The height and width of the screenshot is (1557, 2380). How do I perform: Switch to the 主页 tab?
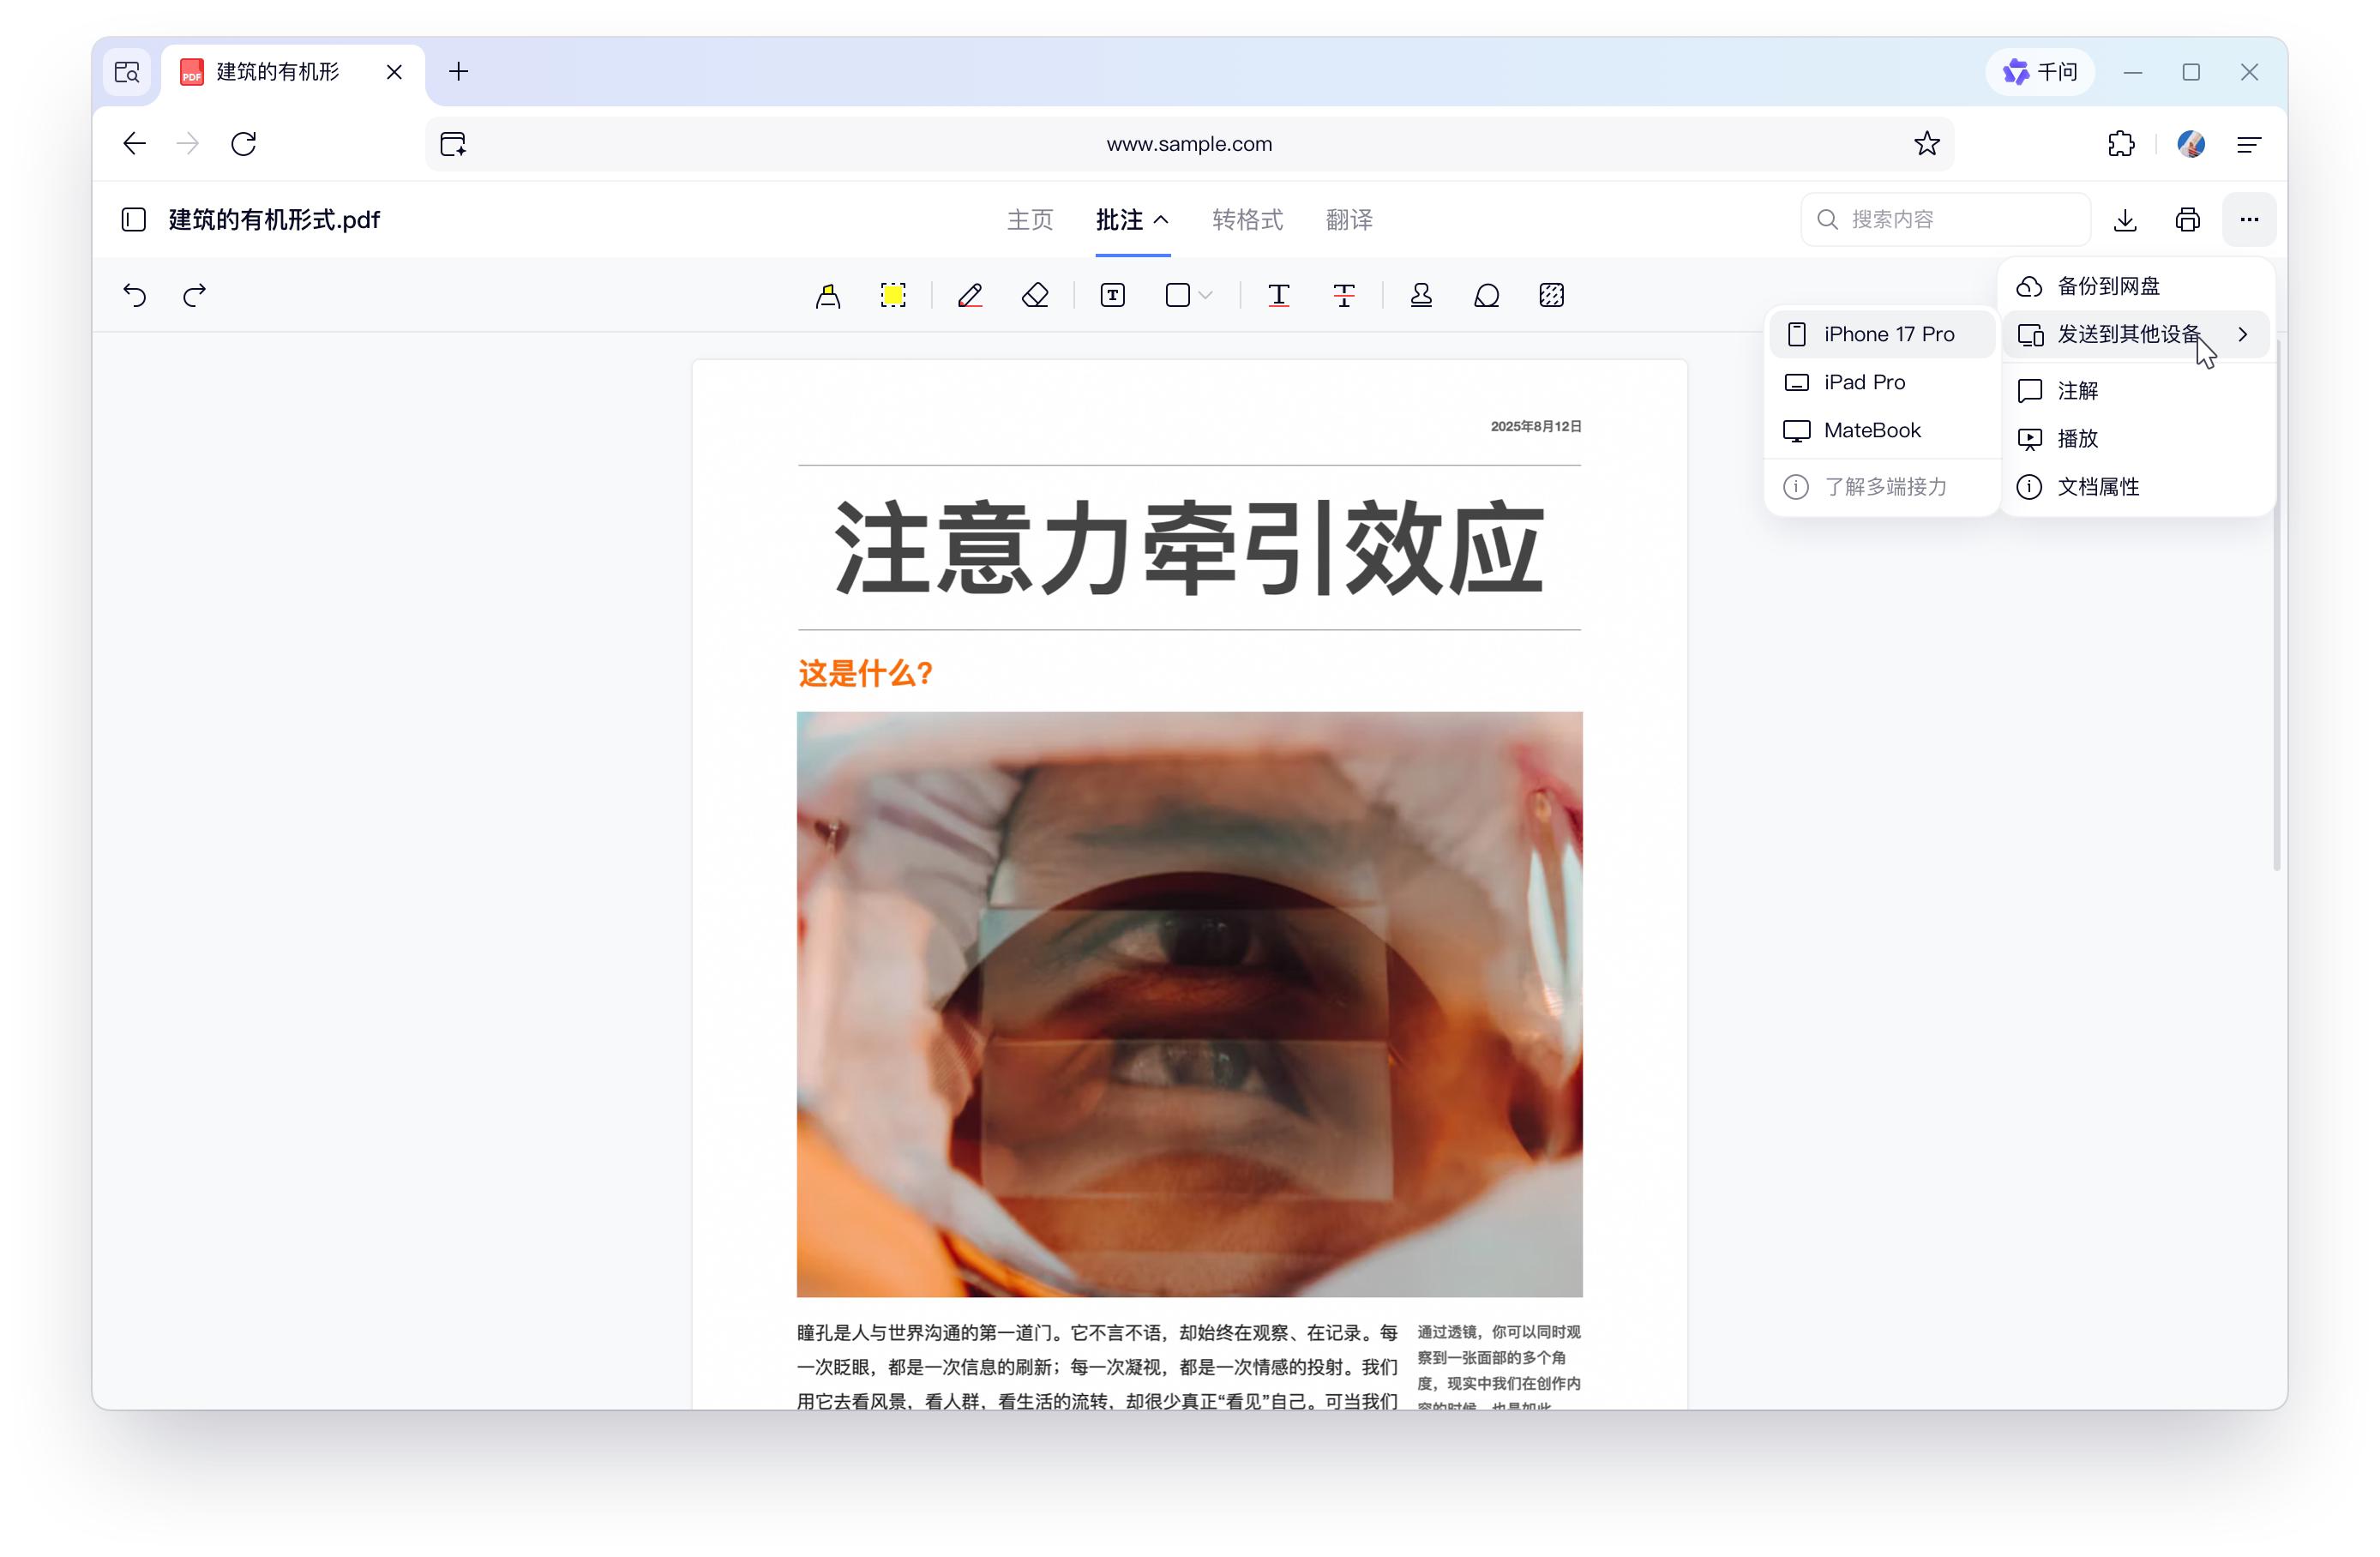pyautogui.click(x=1030, y=219)
